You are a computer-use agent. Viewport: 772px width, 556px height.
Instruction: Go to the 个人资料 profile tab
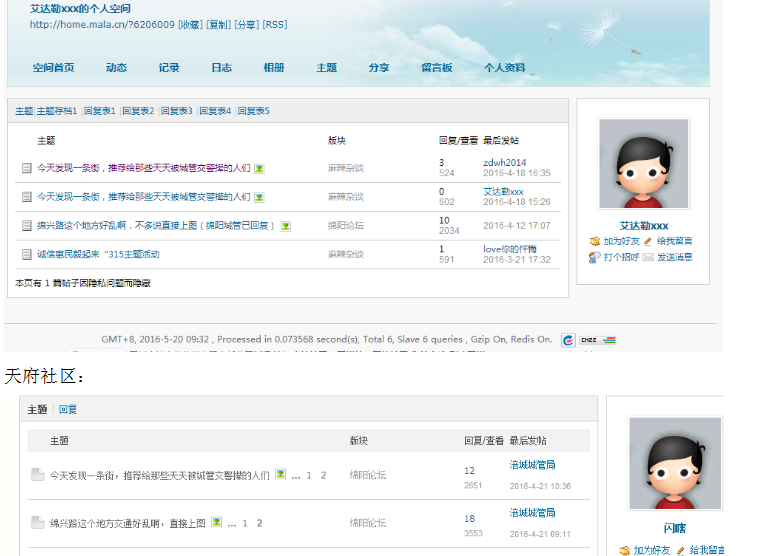point(504,68)
